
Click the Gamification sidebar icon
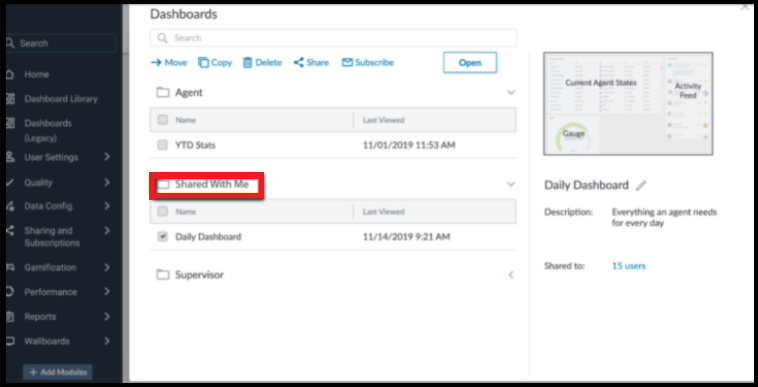click(x=10, y=267)
